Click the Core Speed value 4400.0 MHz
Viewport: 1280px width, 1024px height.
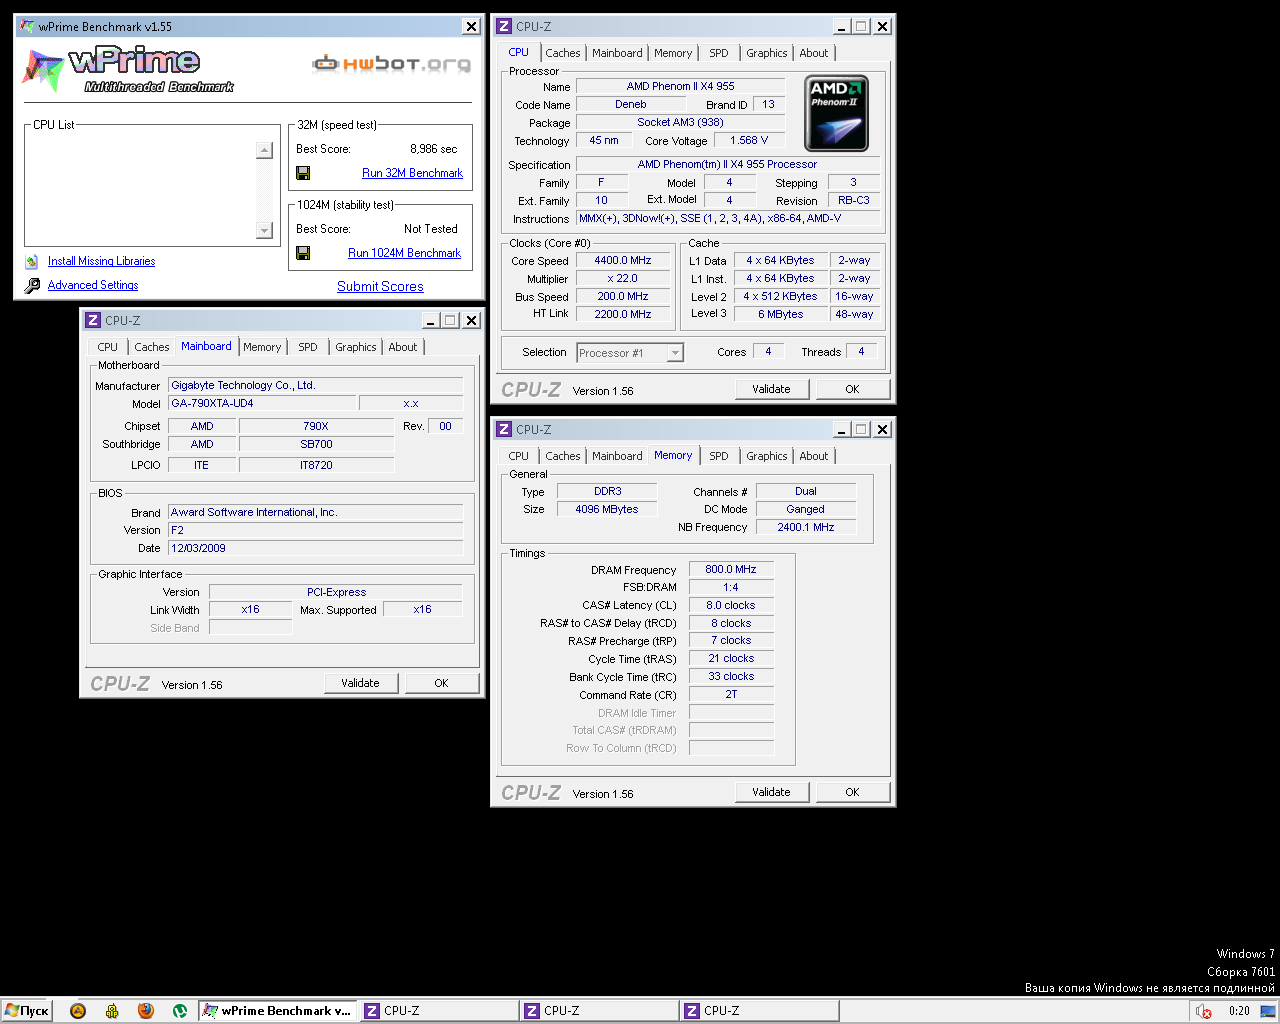pos(623,260)
